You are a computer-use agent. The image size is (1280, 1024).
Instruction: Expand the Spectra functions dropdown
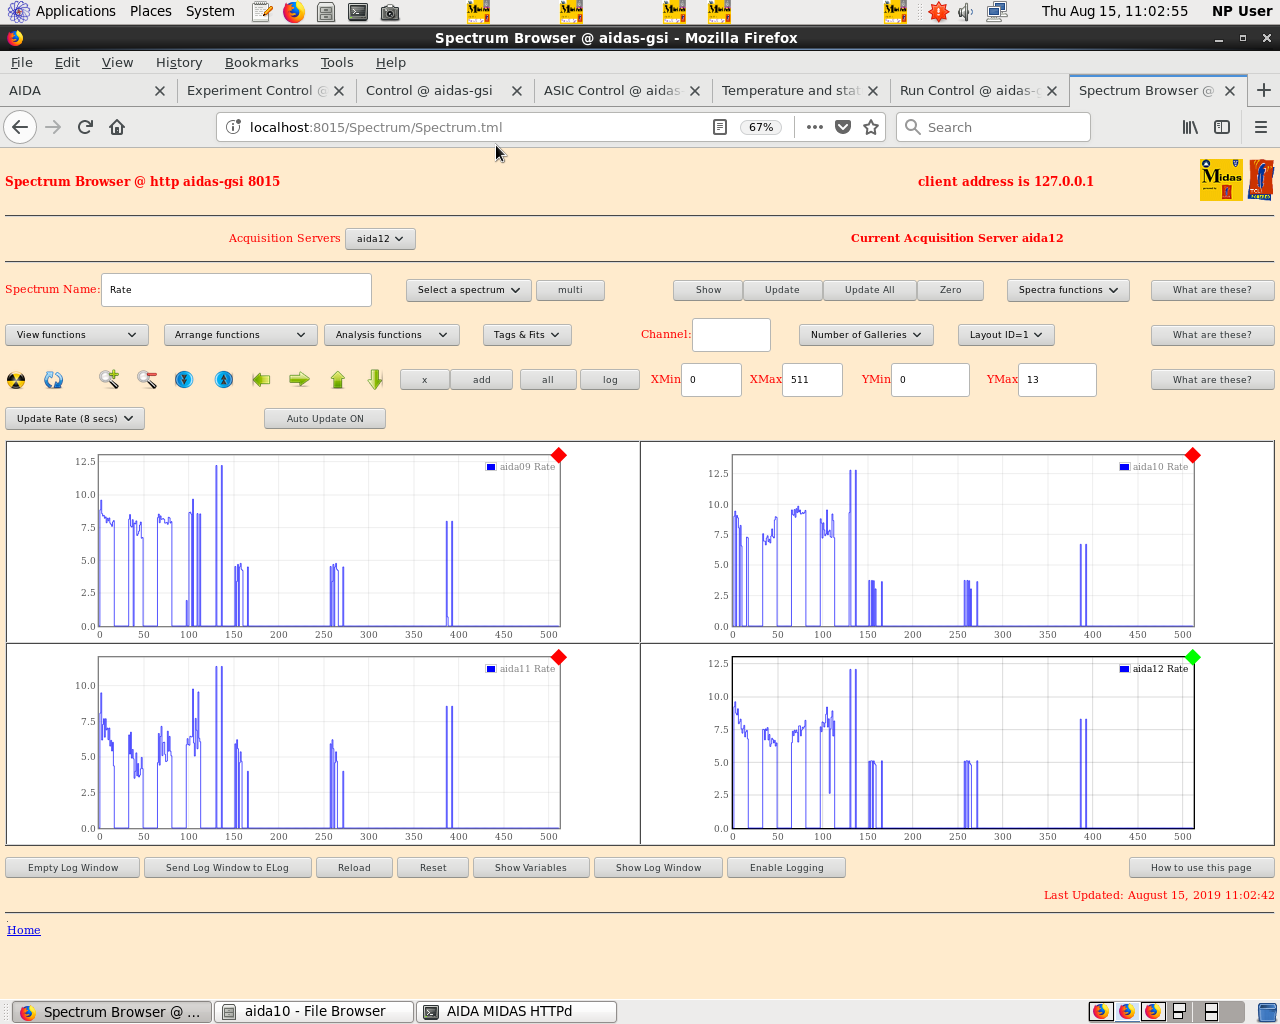[x=1068, y=290]
